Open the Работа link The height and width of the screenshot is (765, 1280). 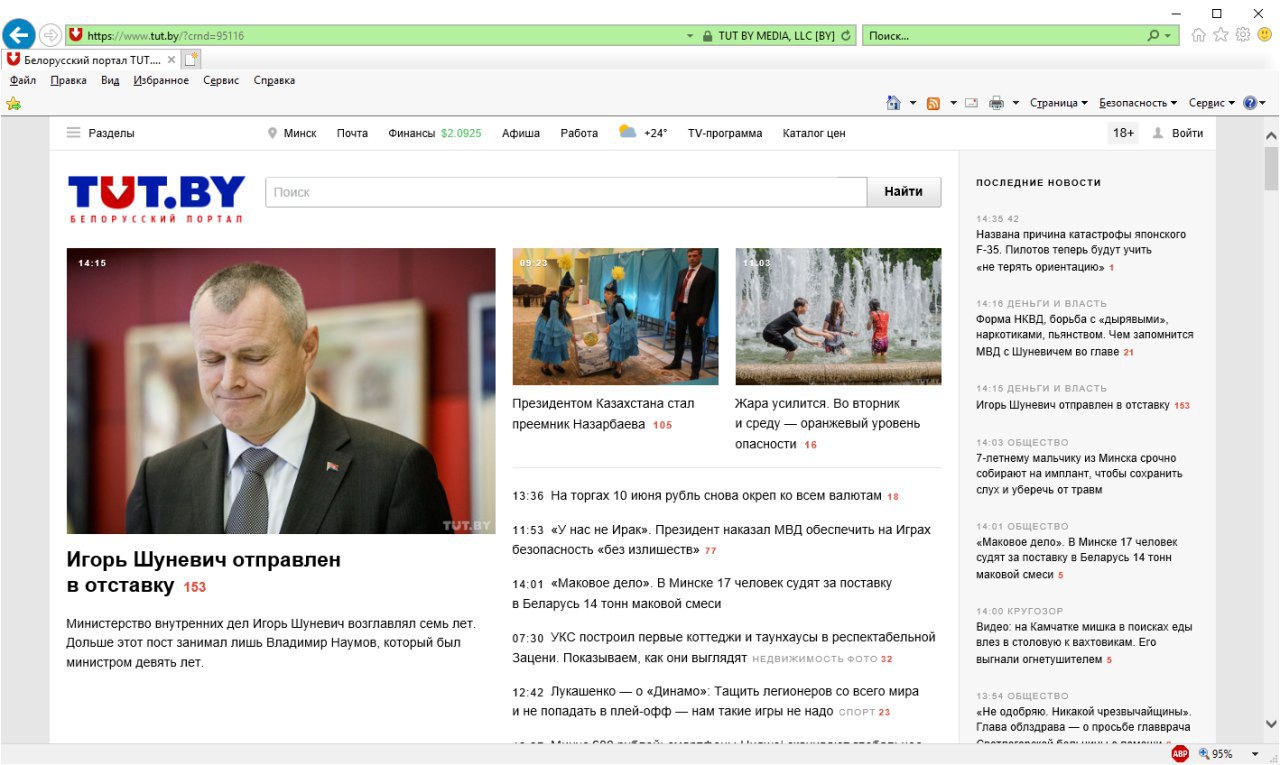(579, 133)
